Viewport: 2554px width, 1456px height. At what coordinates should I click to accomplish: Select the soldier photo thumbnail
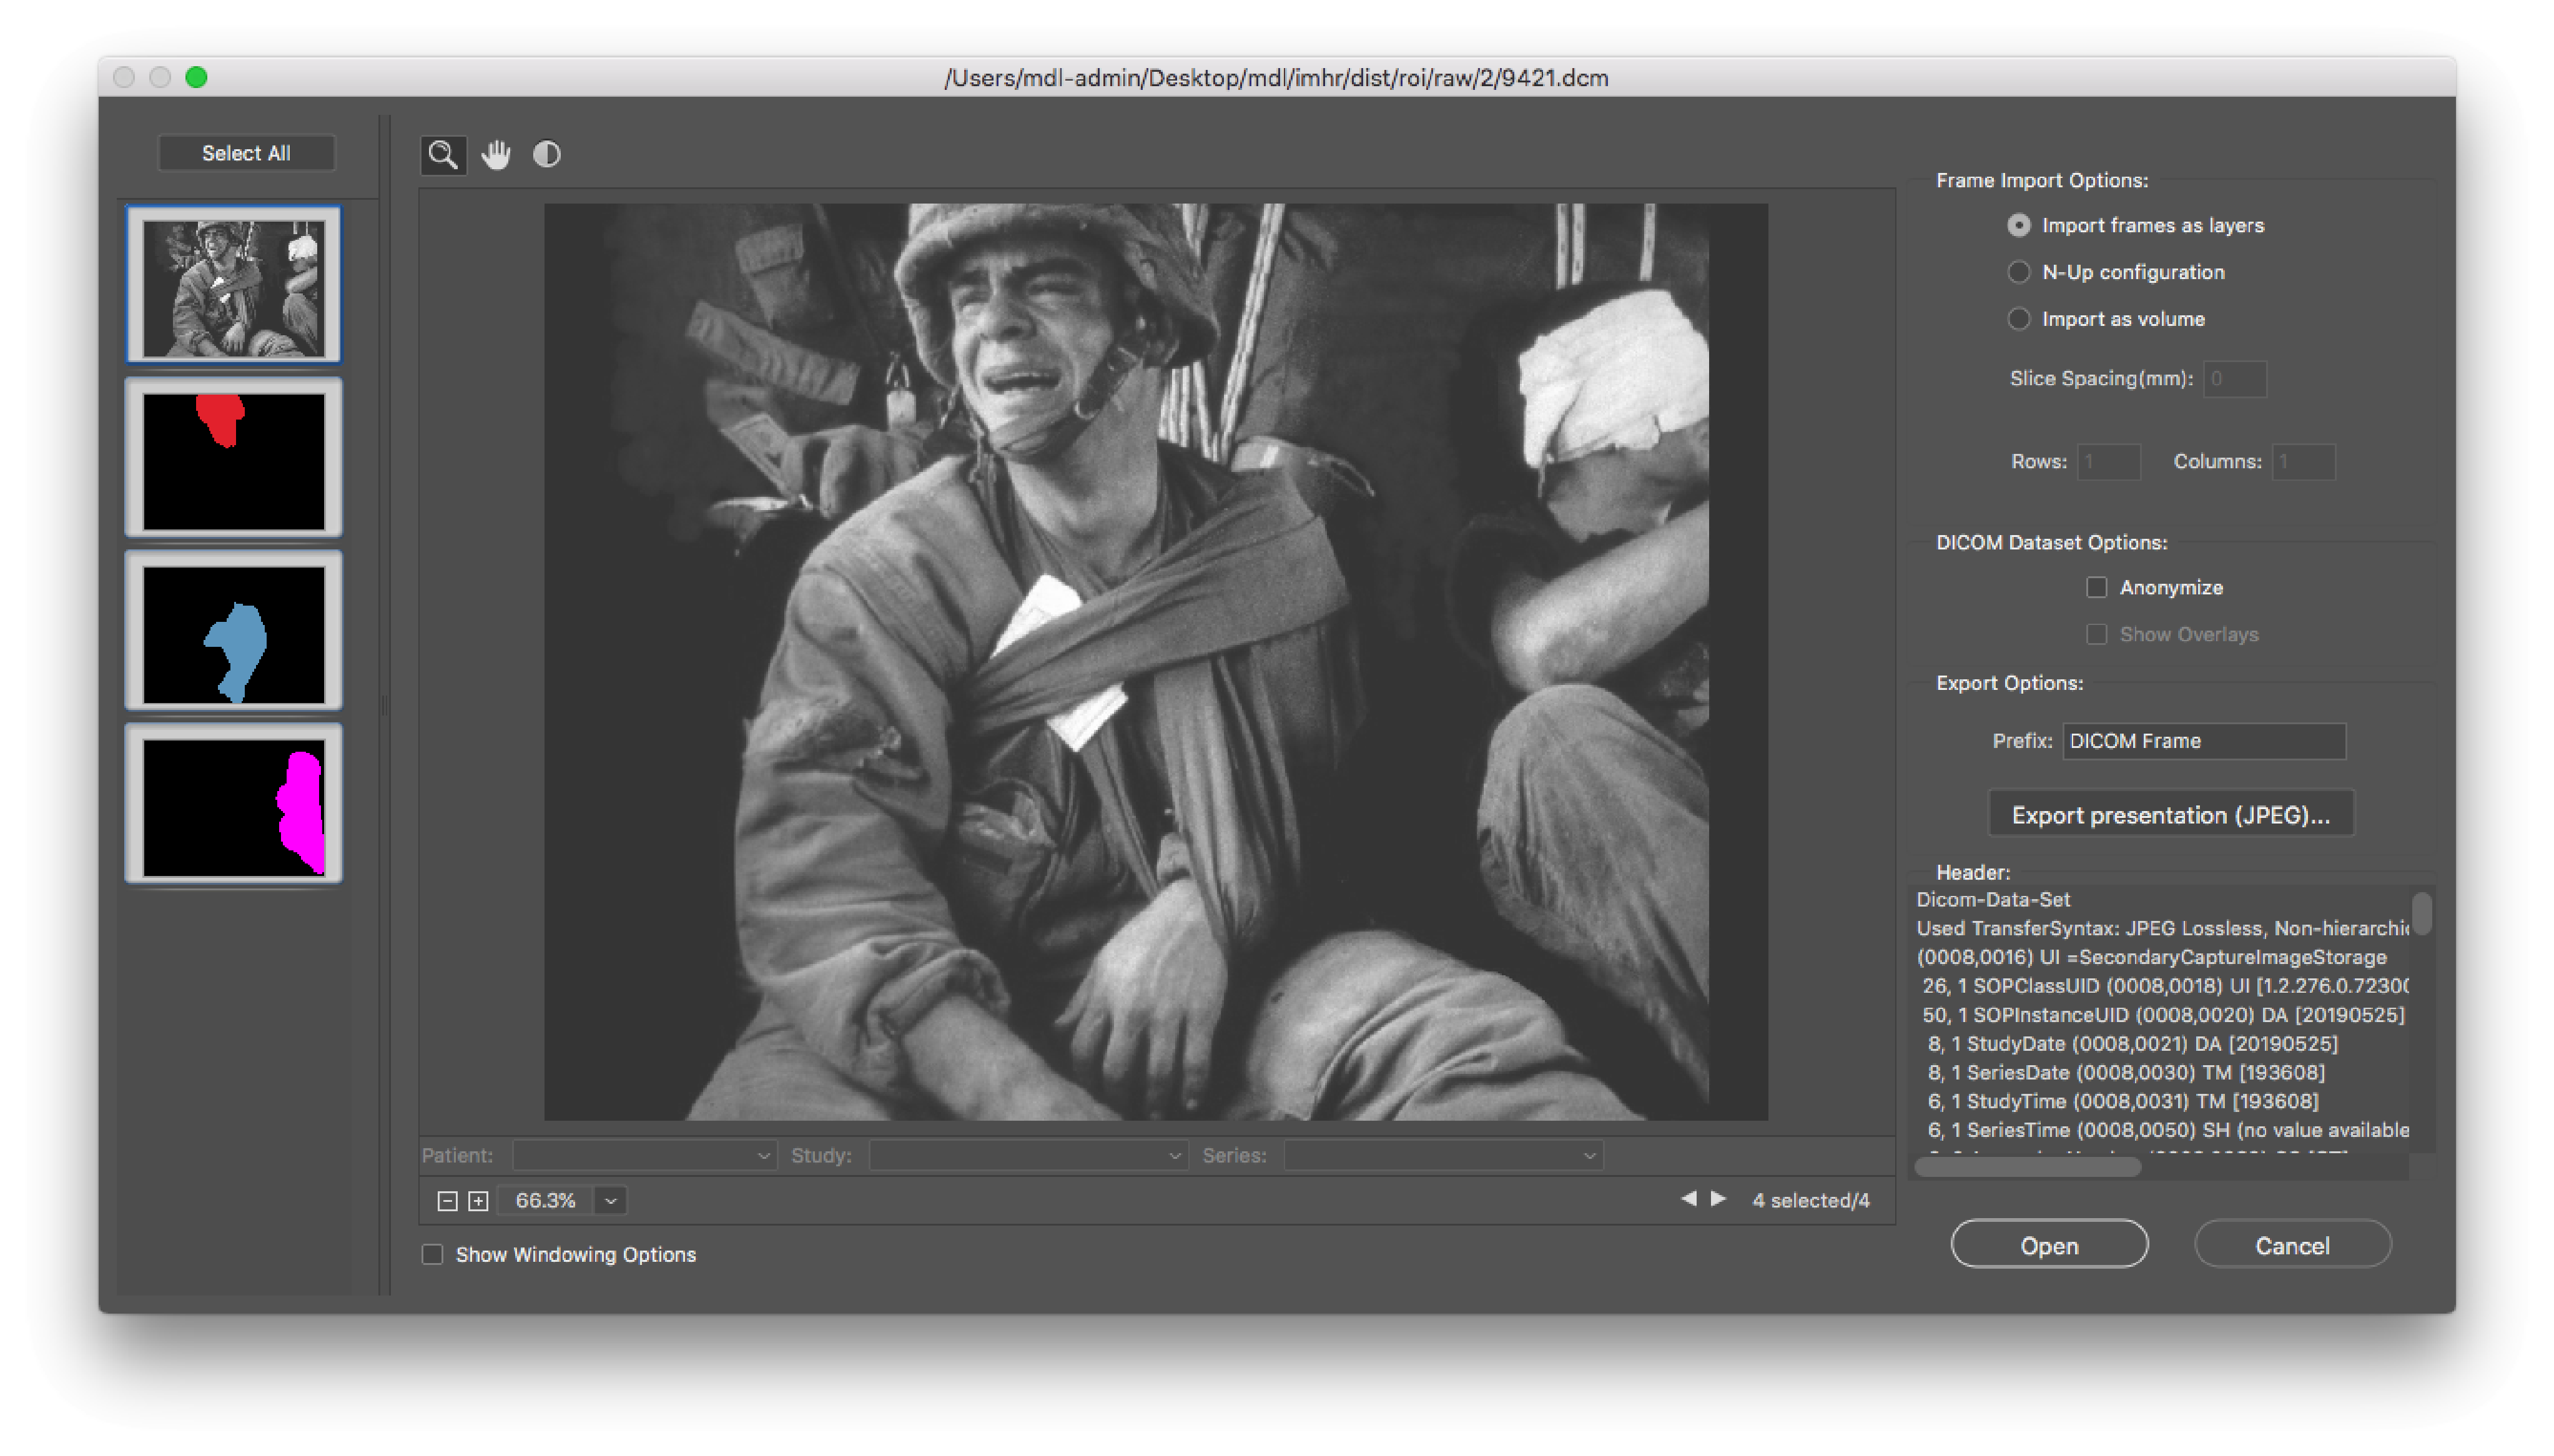tap(233, 286)
